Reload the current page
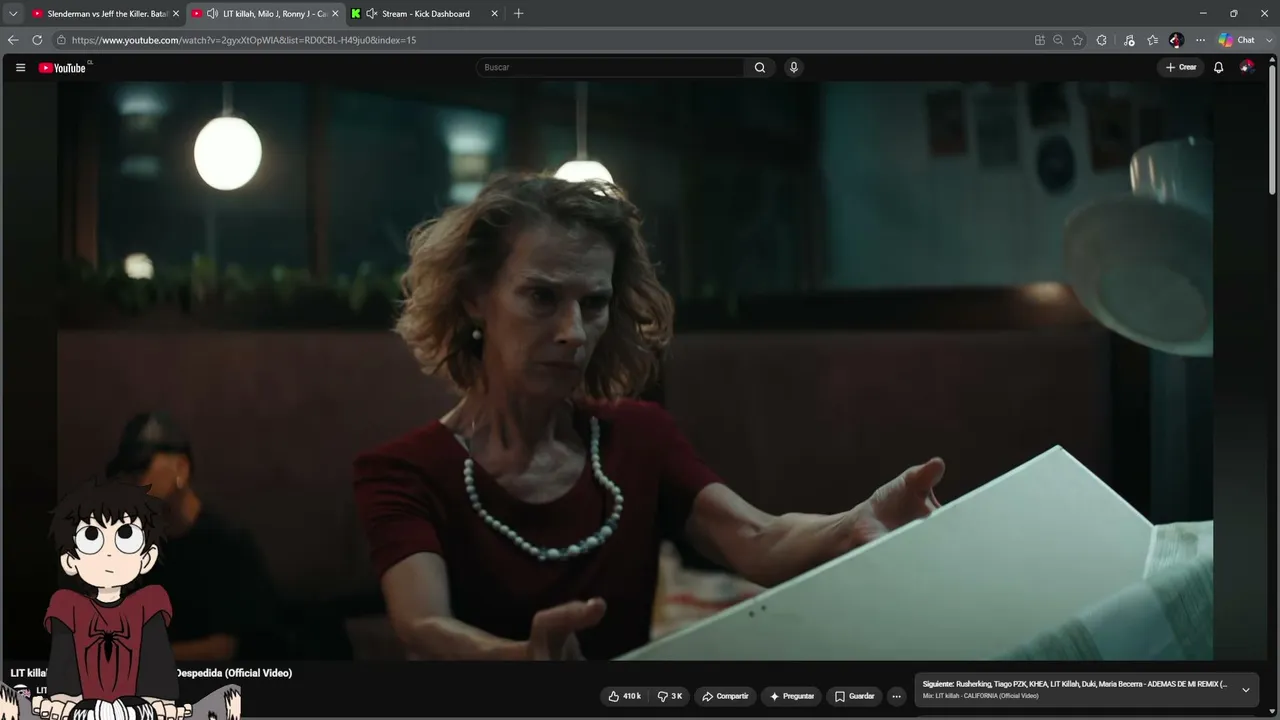This screenshot has width=1280, height=720. pos(37,40)
